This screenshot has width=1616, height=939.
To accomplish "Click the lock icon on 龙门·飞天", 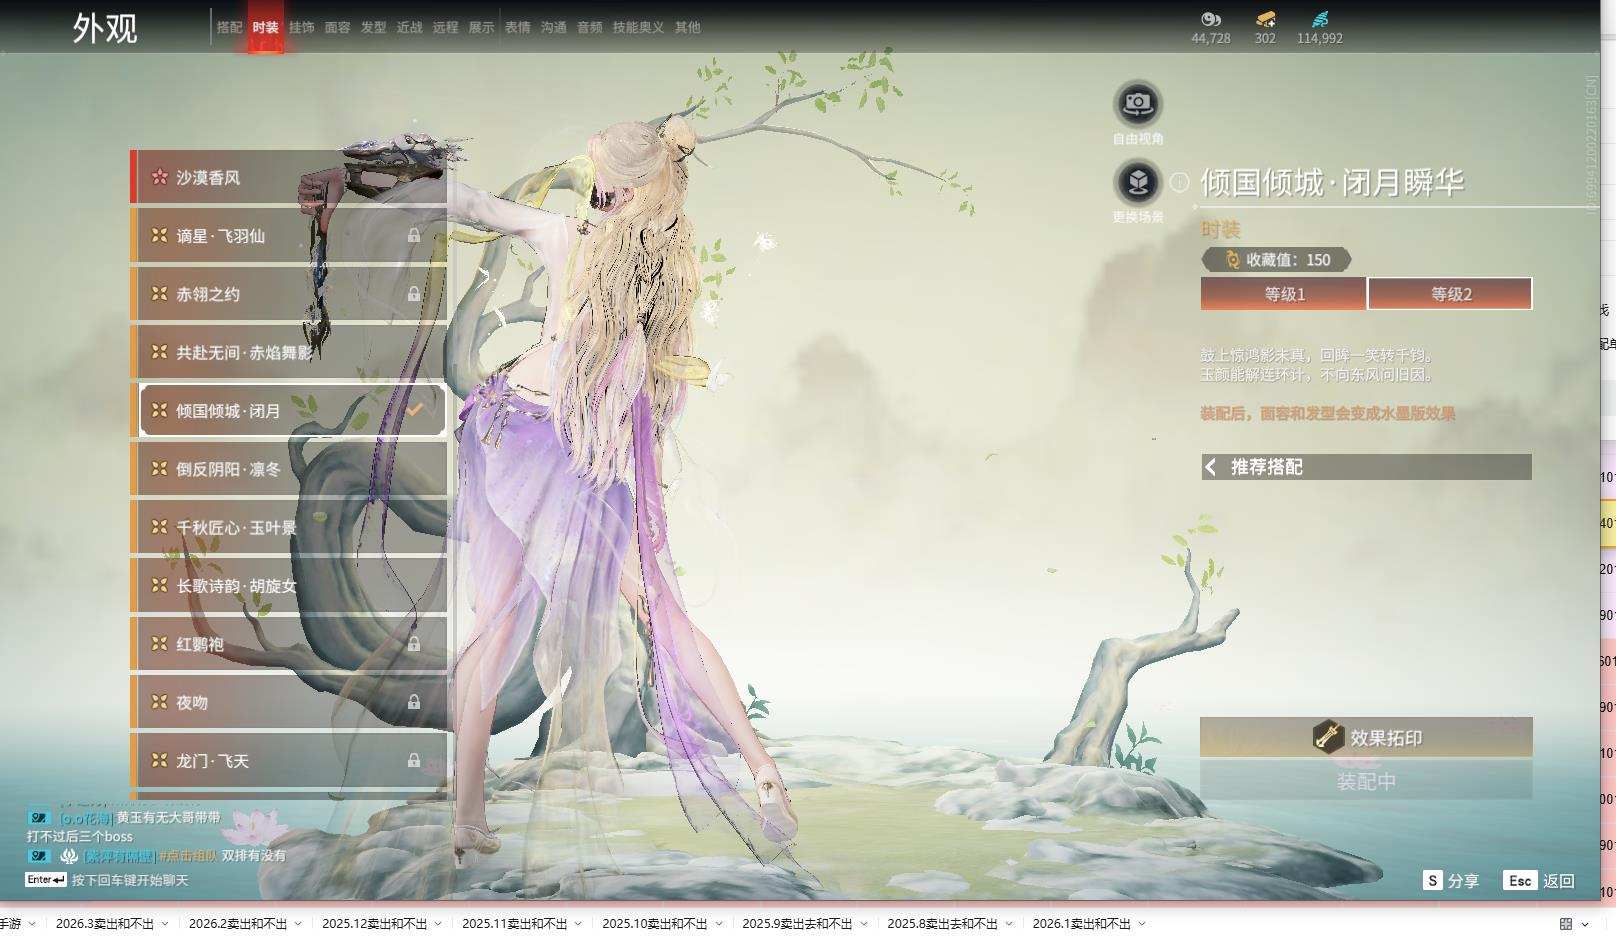I will click(x=413, y=761).
